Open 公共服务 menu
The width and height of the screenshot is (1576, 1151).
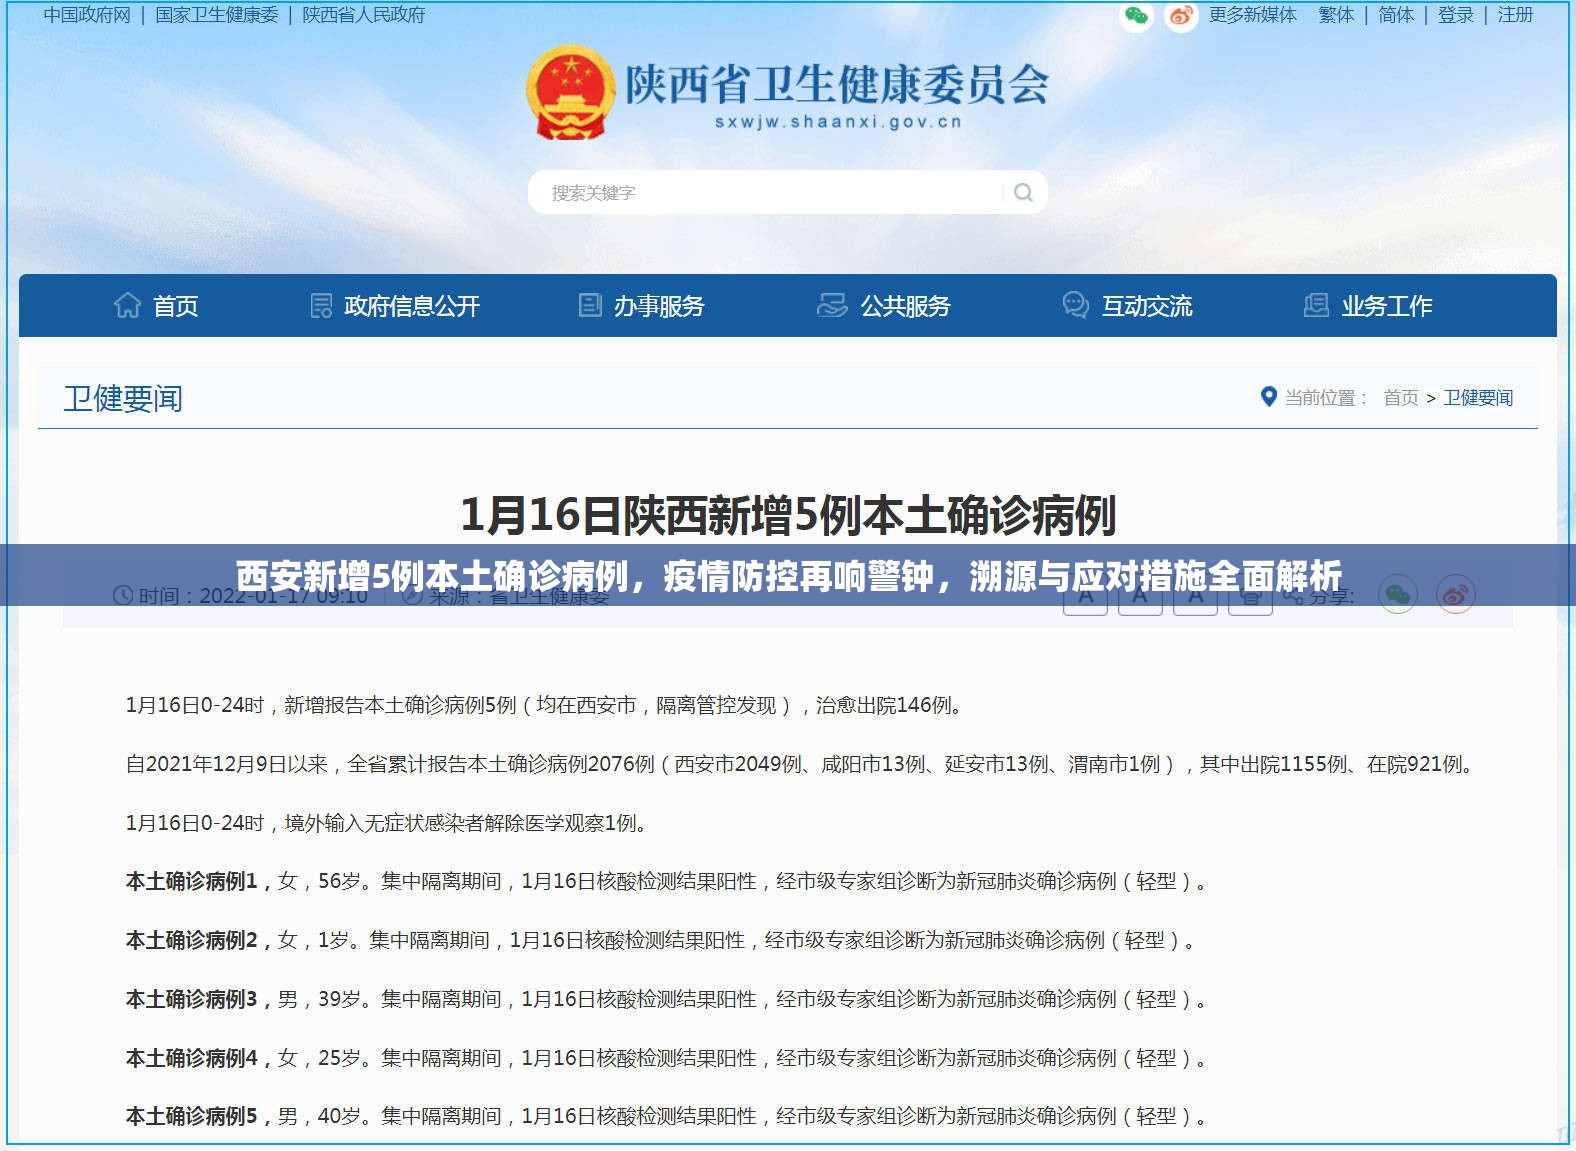pos(884,306)
